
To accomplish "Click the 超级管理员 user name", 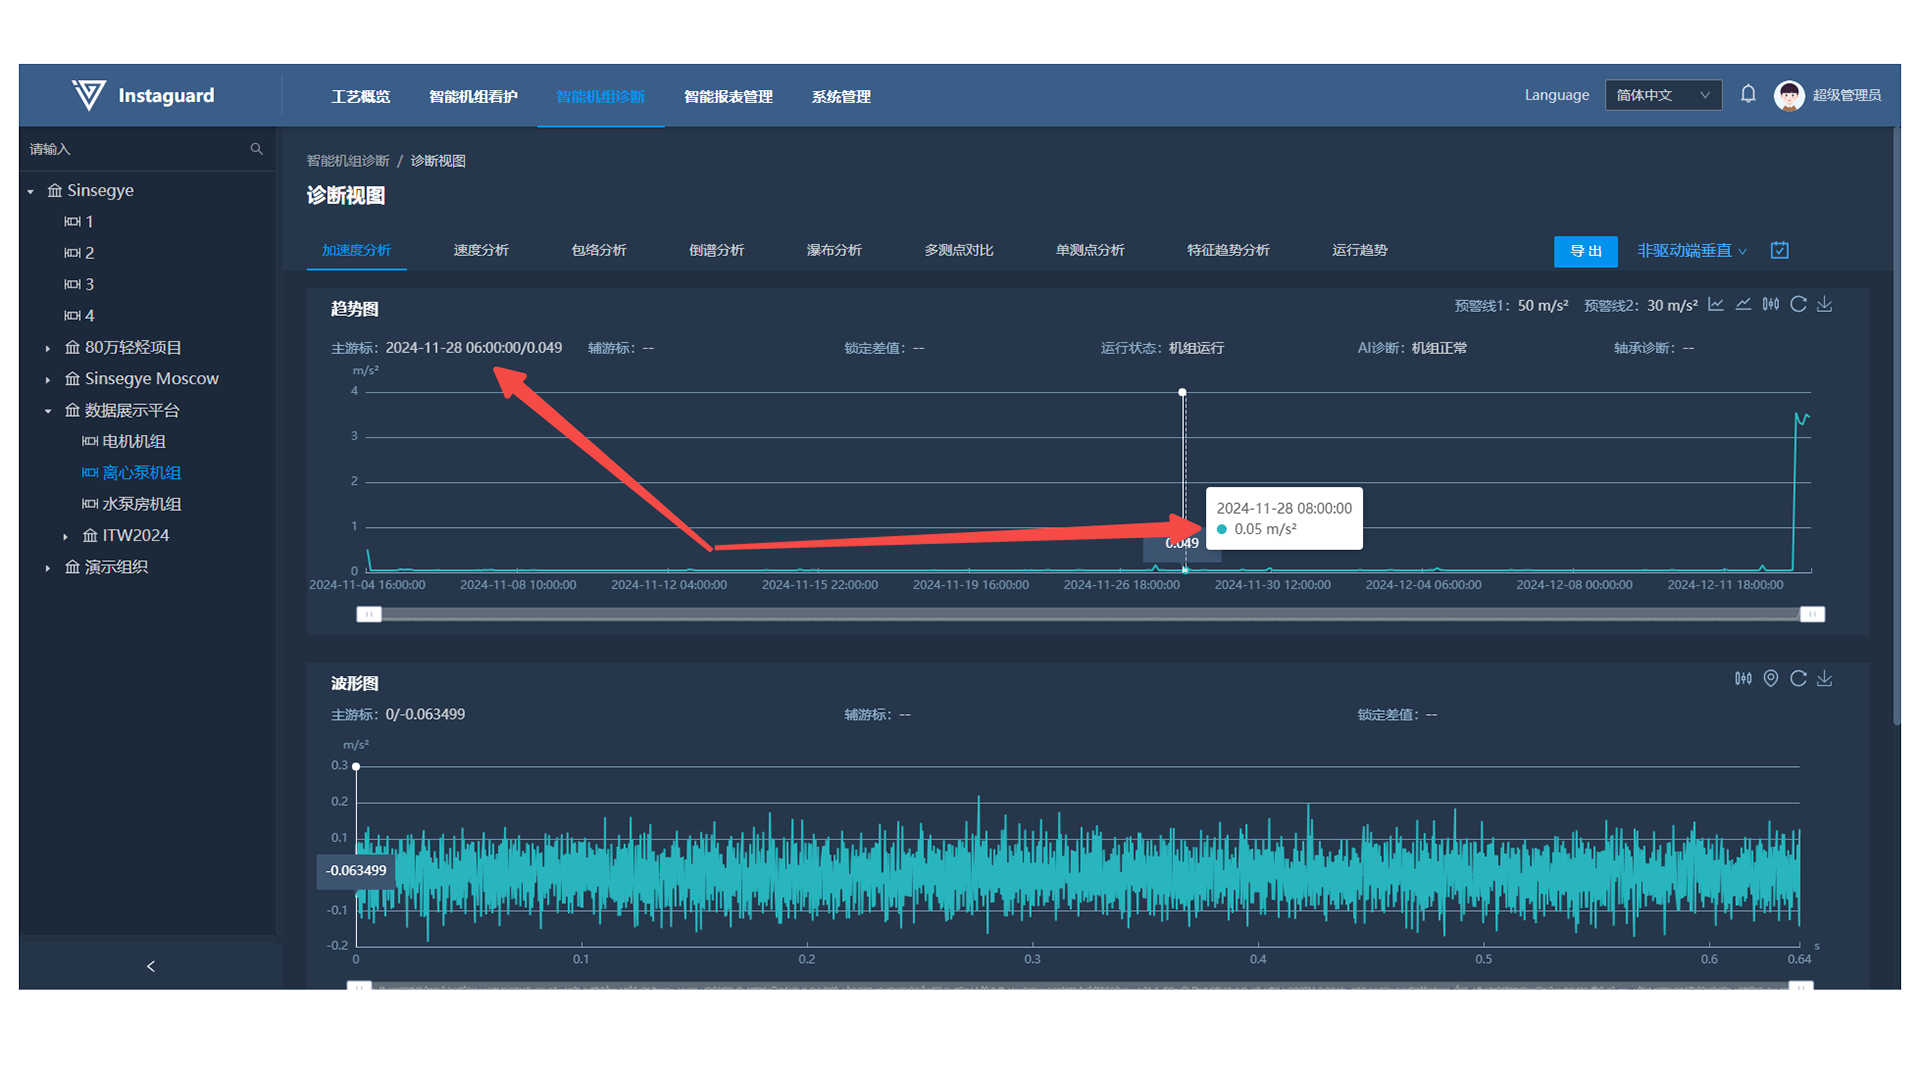I will point(1847,95).
